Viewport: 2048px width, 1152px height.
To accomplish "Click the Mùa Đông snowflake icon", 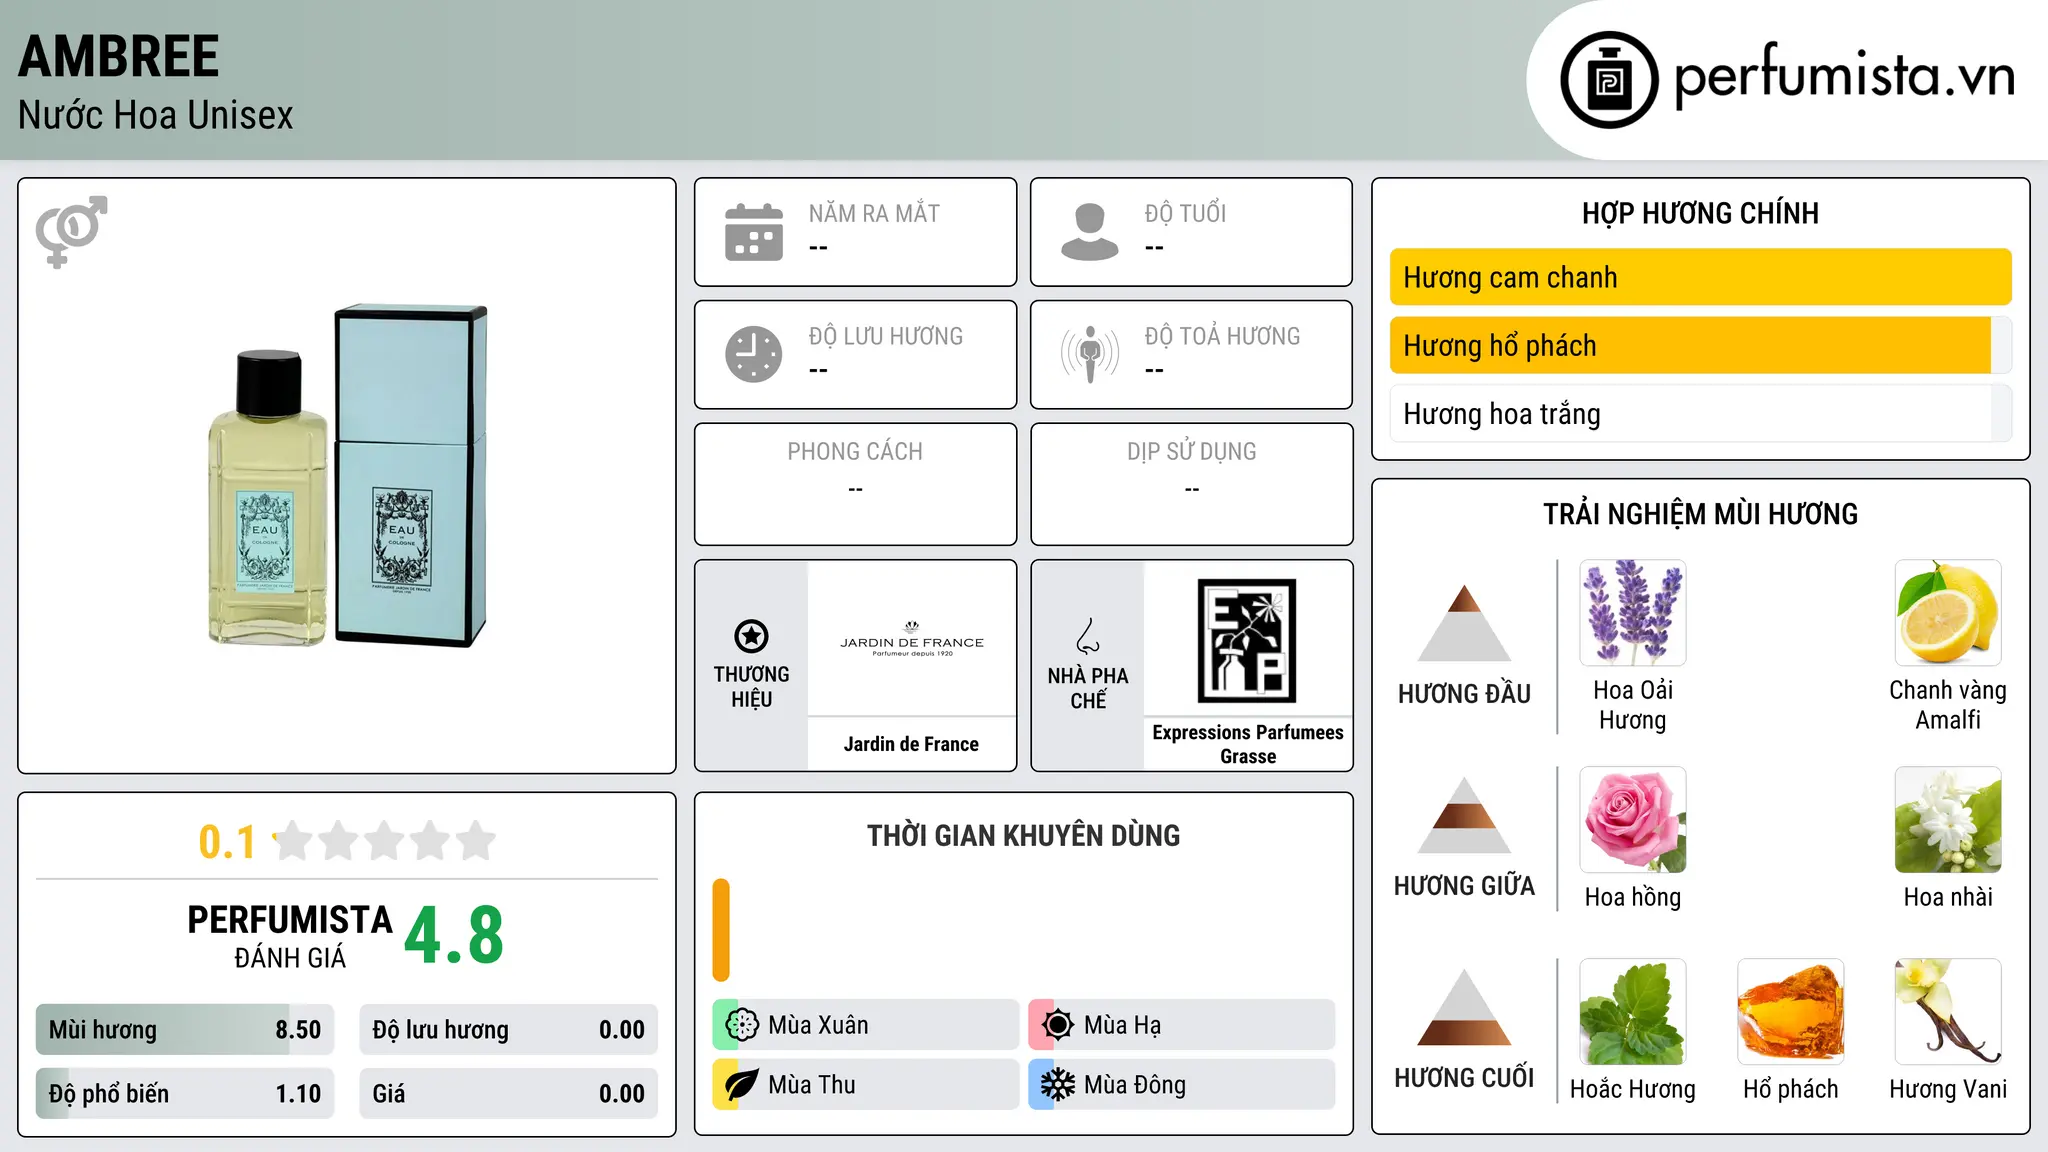I will 1058,1085.
